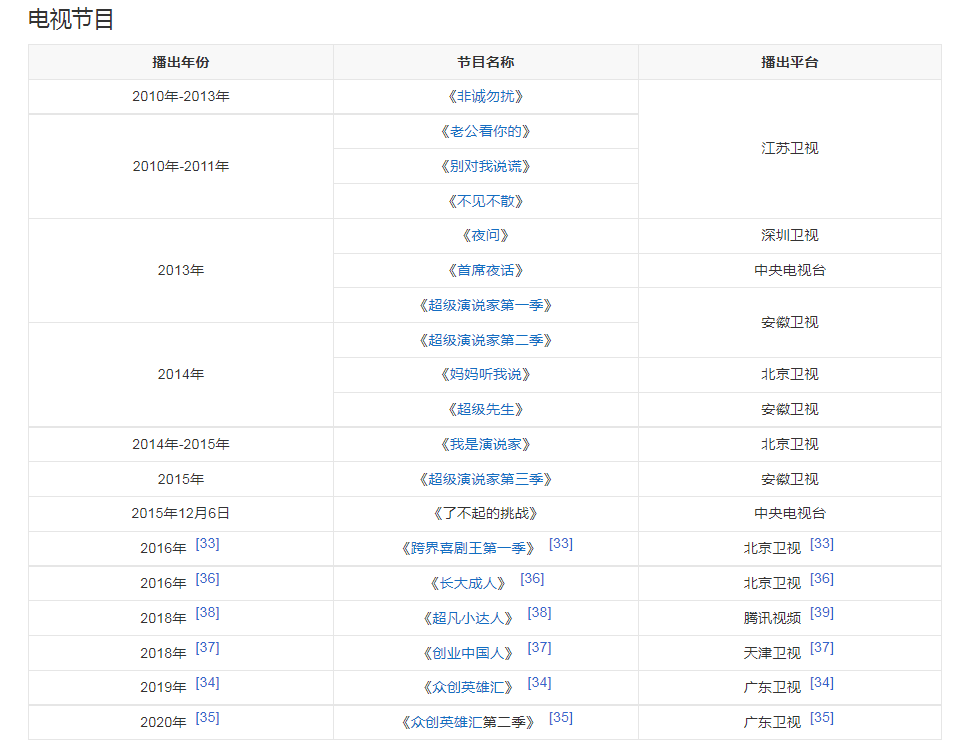Open reference [34] next to 2019年
The height and width of the screenshot is (748, 963).
208,683
